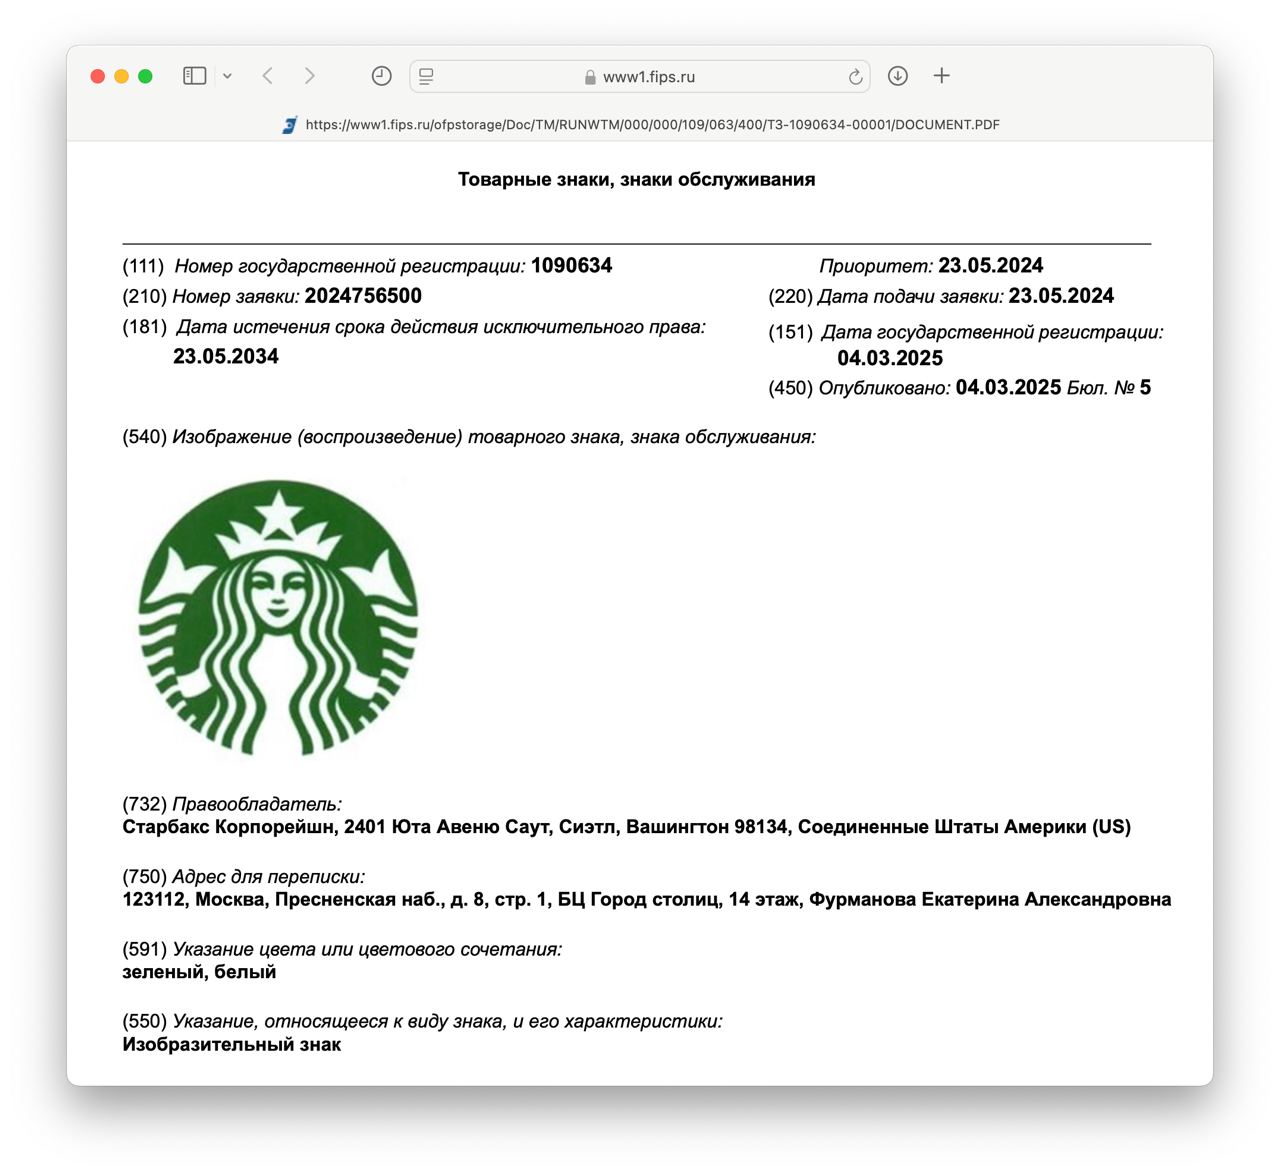The image size is (1280, 1174).
Task: Click the heading Товарные знаки, знаки обслуживания
Action: [x=636, y=180]
